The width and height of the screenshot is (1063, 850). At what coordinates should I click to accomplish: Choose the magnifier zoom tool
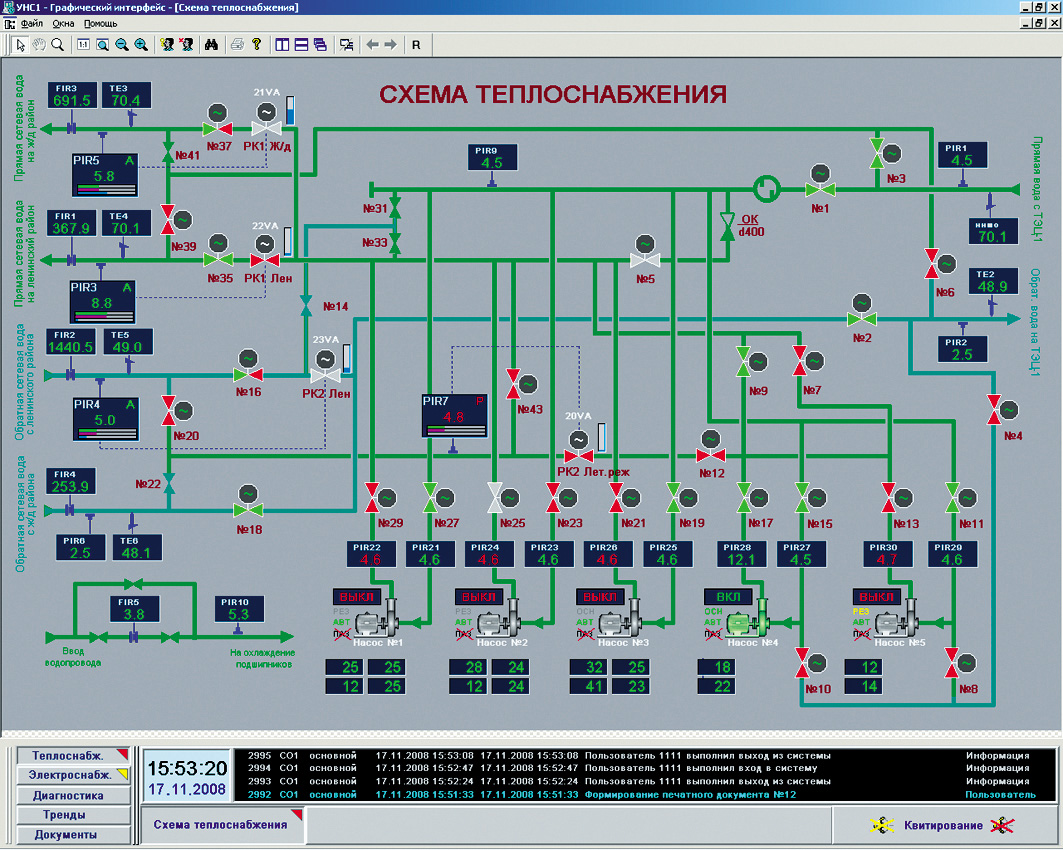tap(58, 45)
